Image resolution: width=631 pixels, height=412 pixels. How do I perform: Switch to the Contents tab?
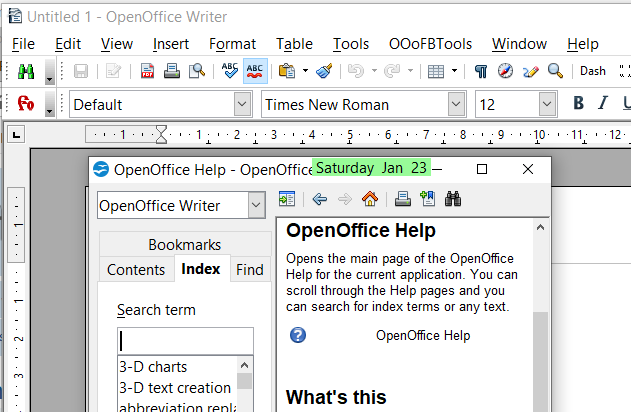[136, 269]
